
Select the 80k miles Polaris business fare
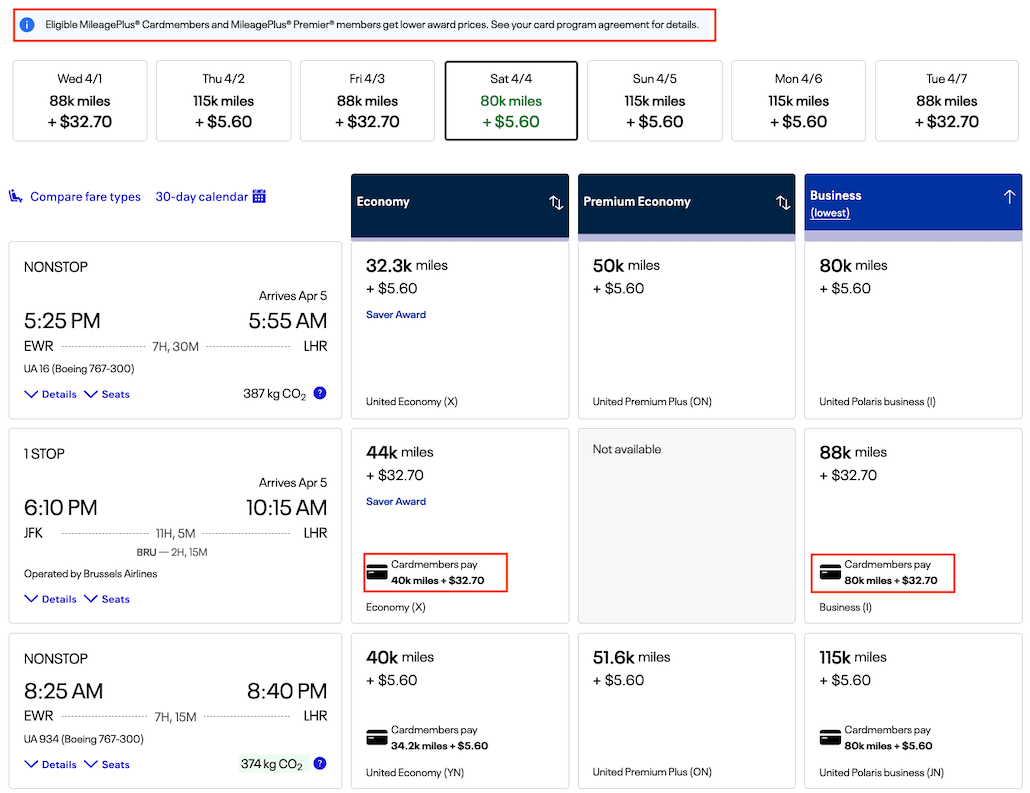click(x=913, y=330)
